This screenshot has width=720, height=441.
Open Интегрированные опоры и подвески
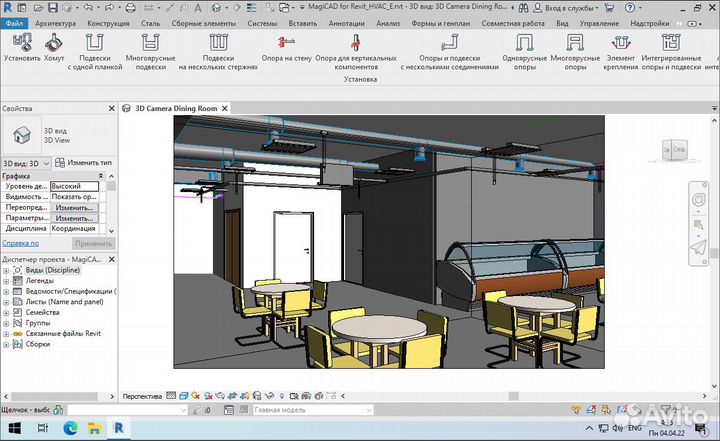[671, 52]
